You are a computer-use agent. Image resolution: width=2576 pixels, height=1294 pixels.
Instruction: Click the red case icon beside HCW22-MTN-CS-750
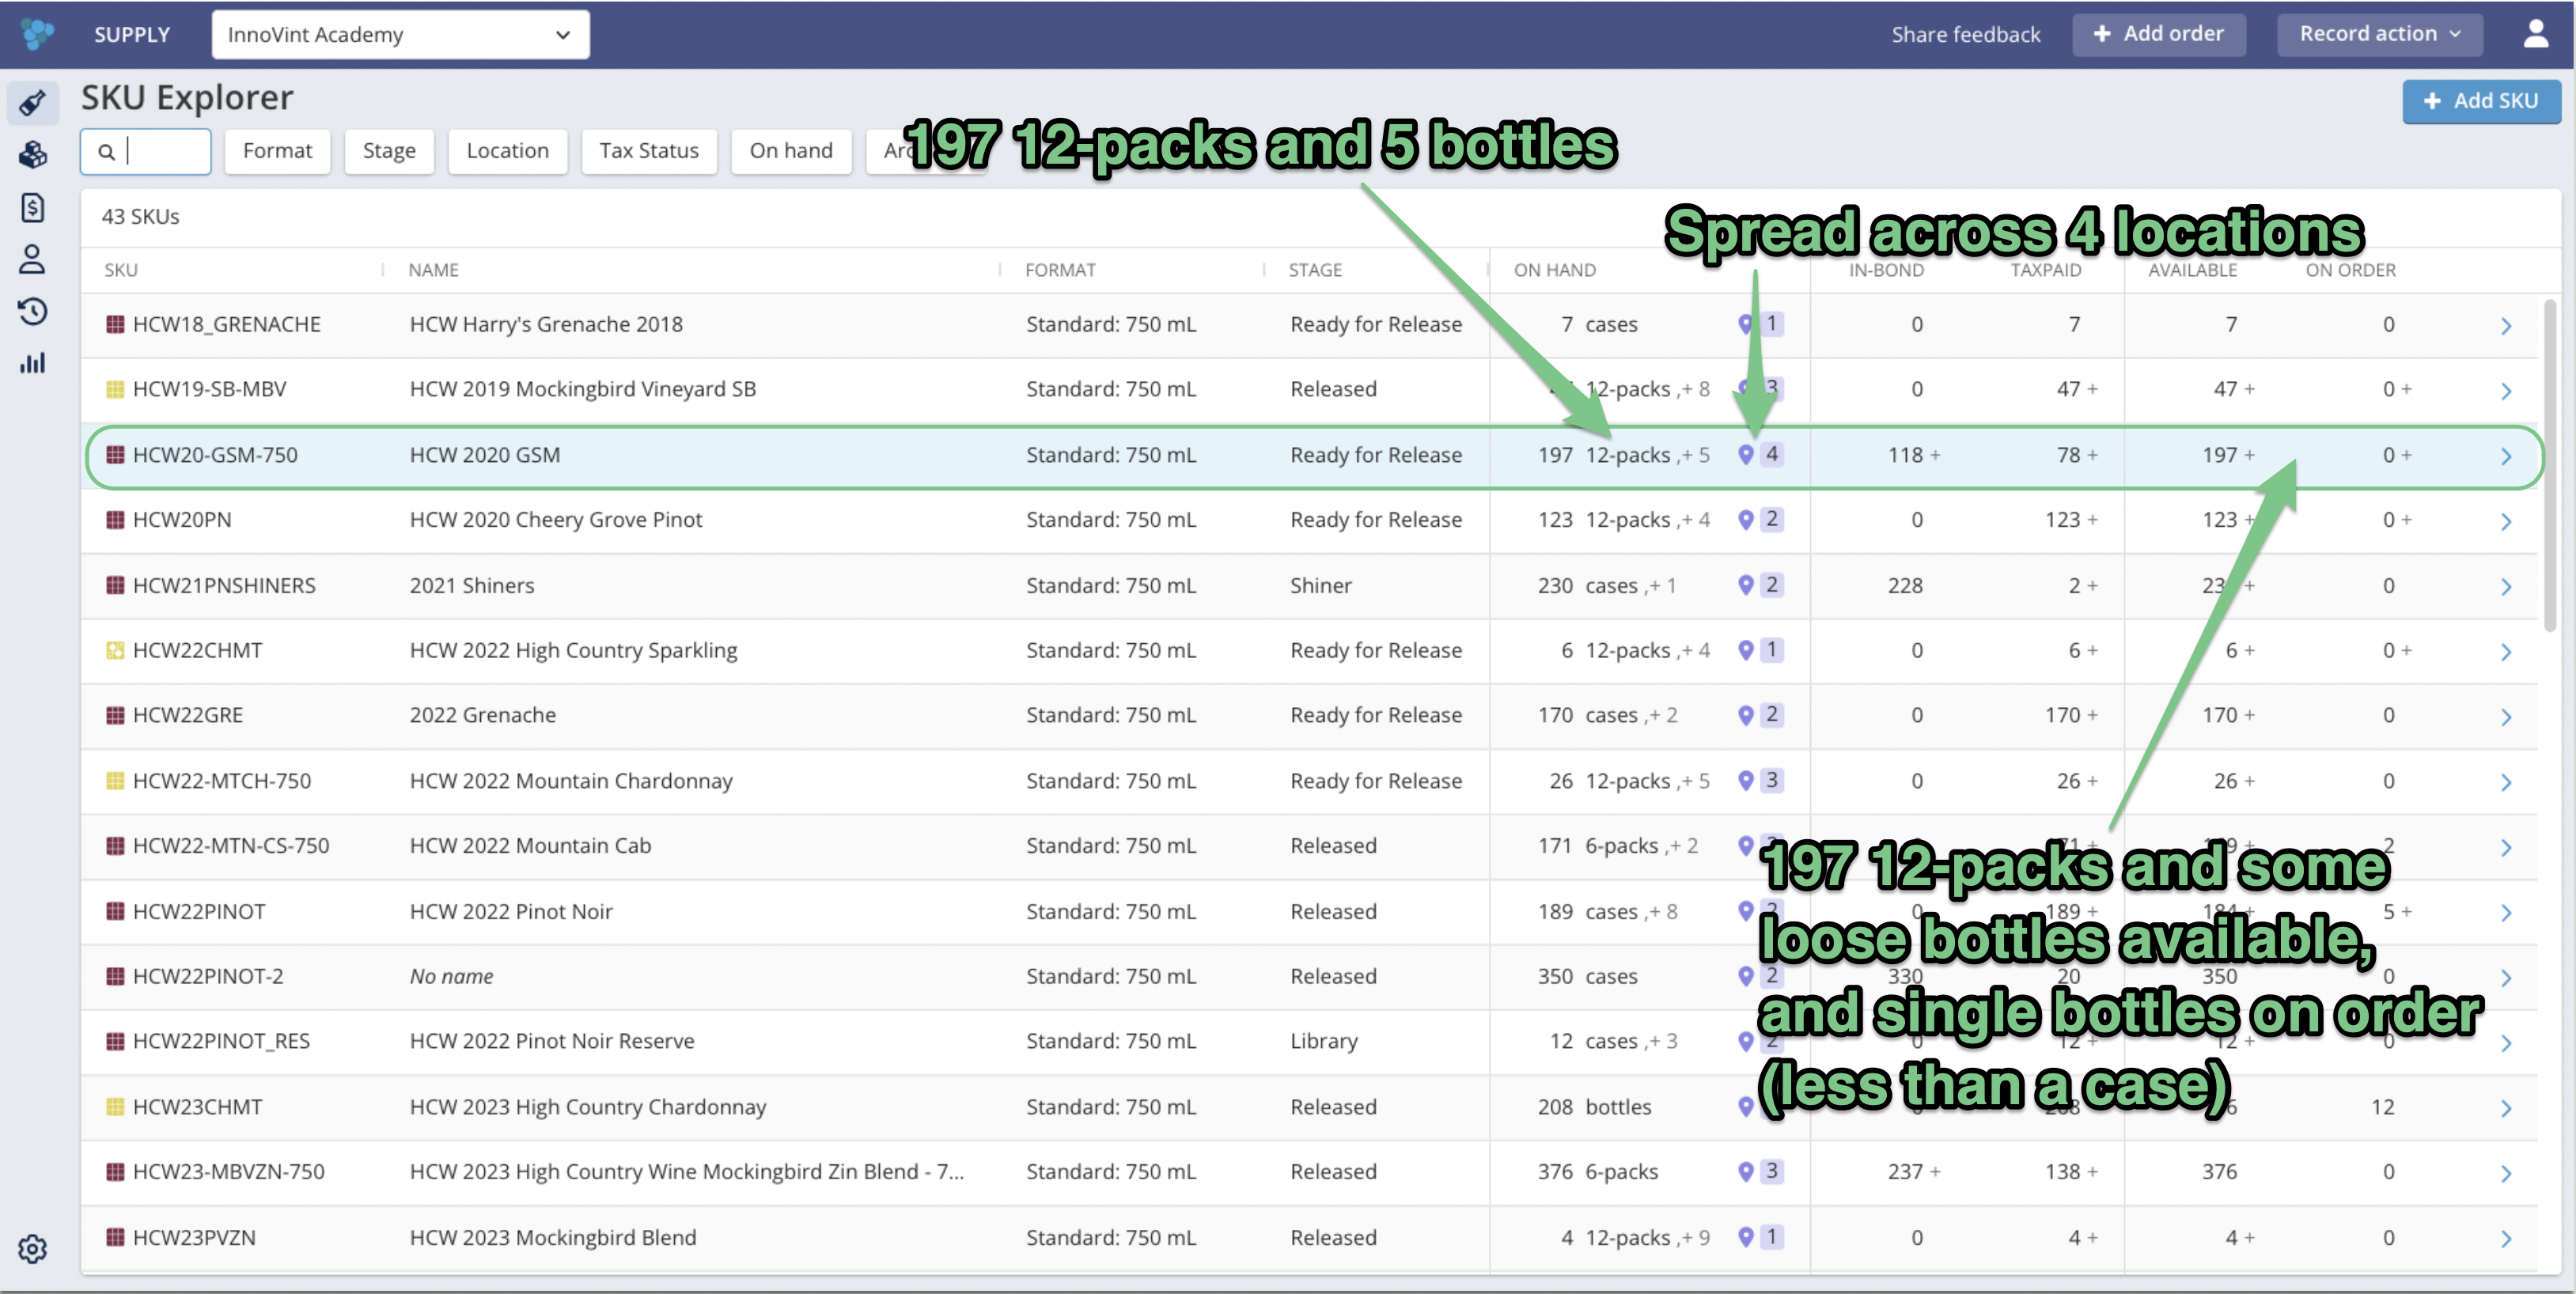coord(115,845)
